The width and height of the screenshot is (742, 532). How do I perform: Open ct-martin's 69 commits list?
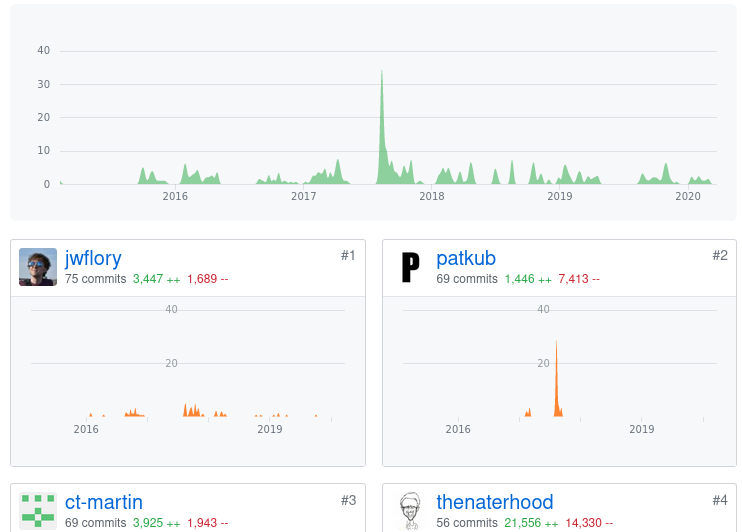click(95, 523)
